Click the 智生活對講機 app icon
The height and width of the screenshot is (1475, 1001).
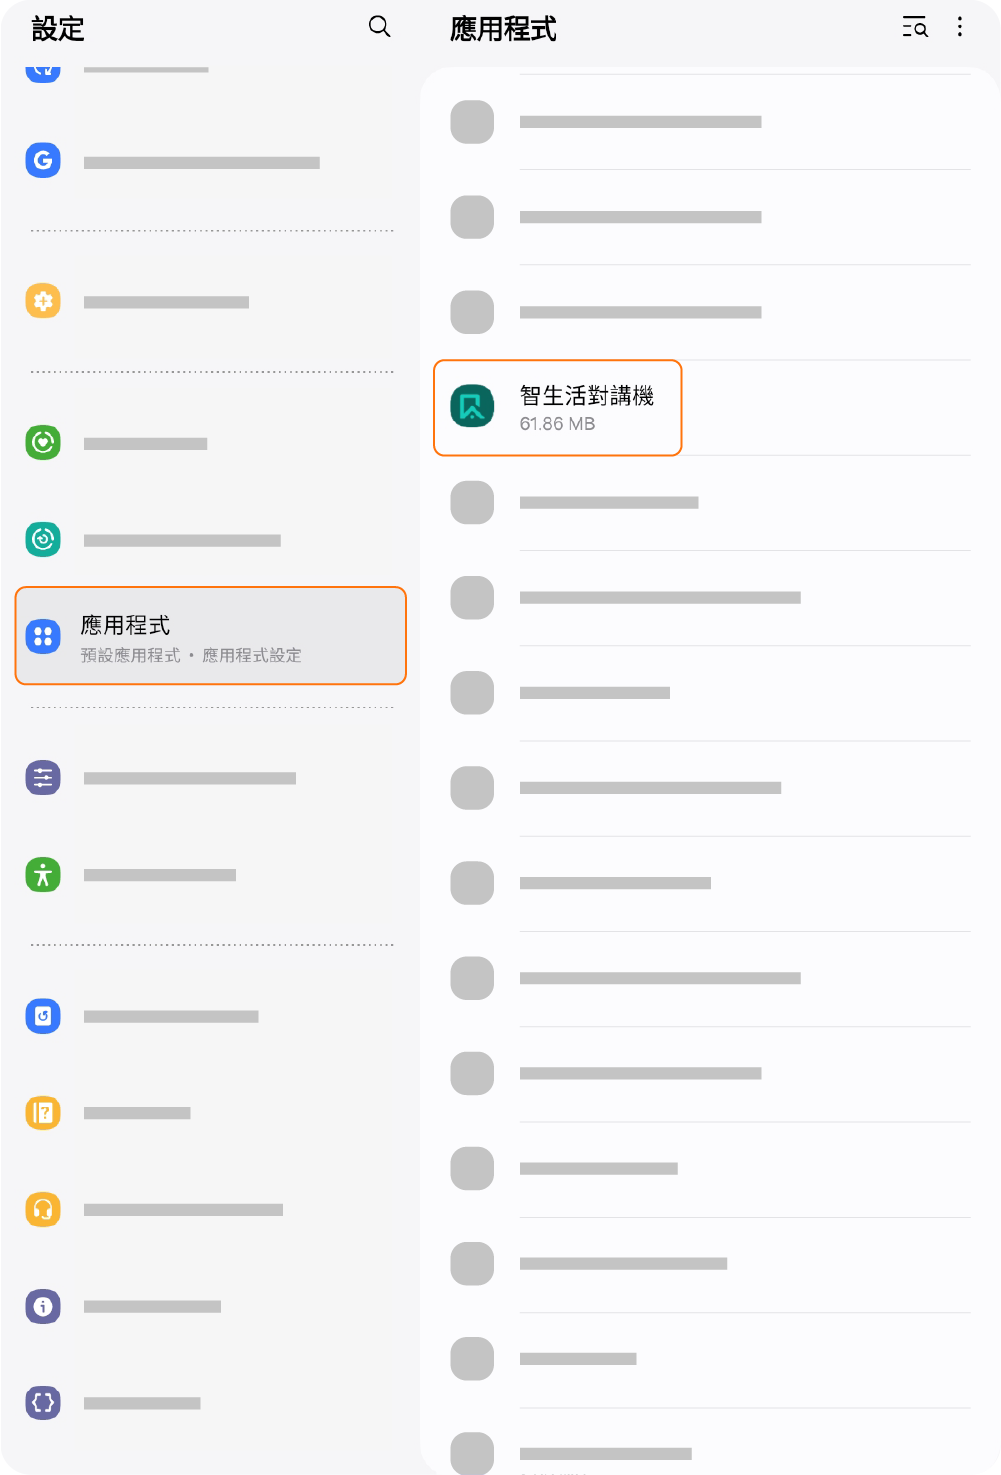472,406
